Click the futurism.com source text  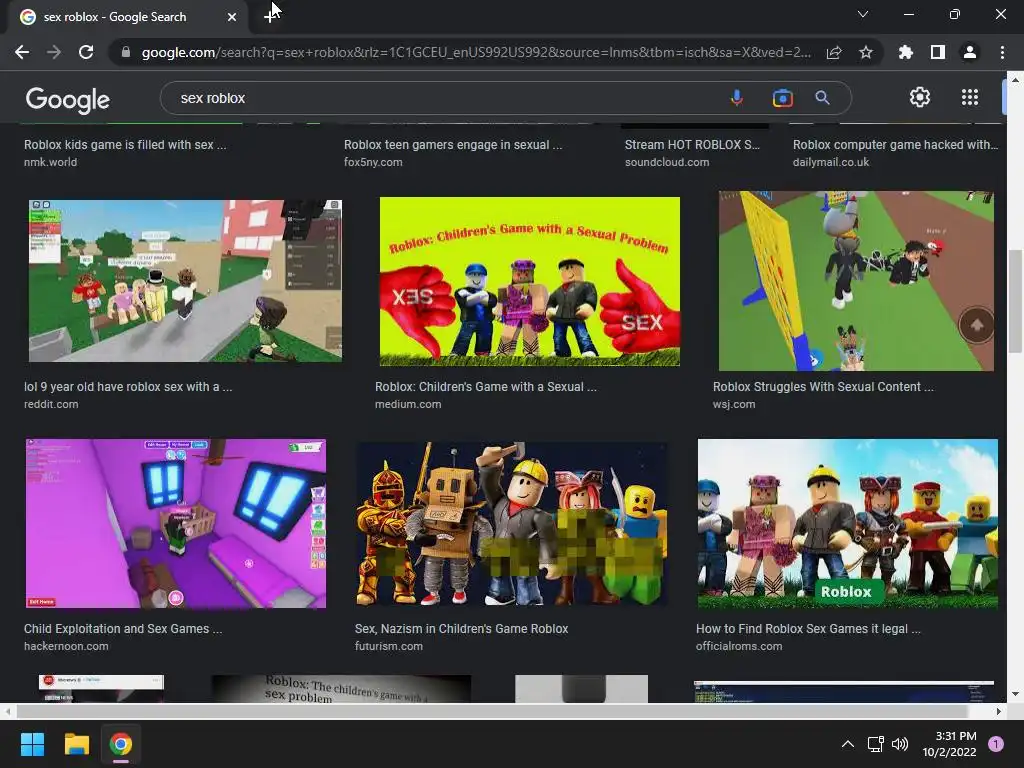(x=389, y=647)
